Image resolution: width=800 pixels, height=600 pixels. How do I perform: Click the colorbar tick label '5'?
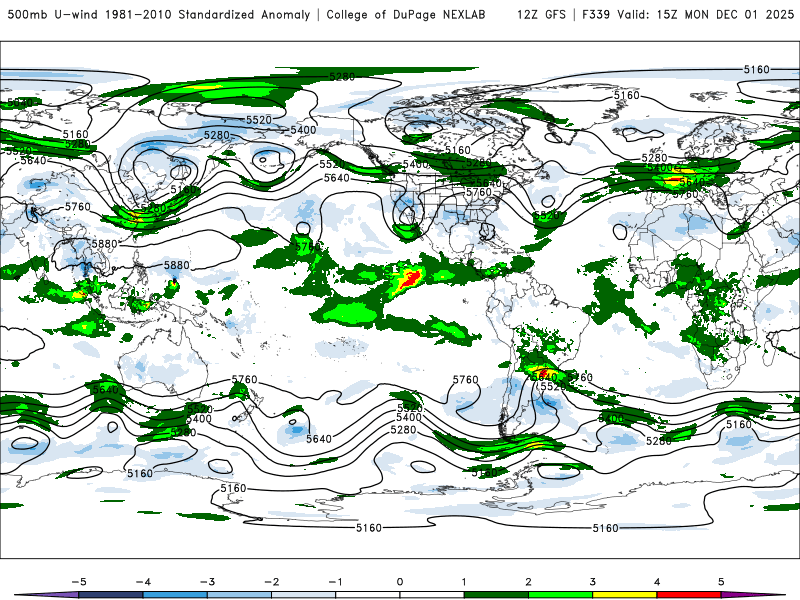(x=721, y=582)
